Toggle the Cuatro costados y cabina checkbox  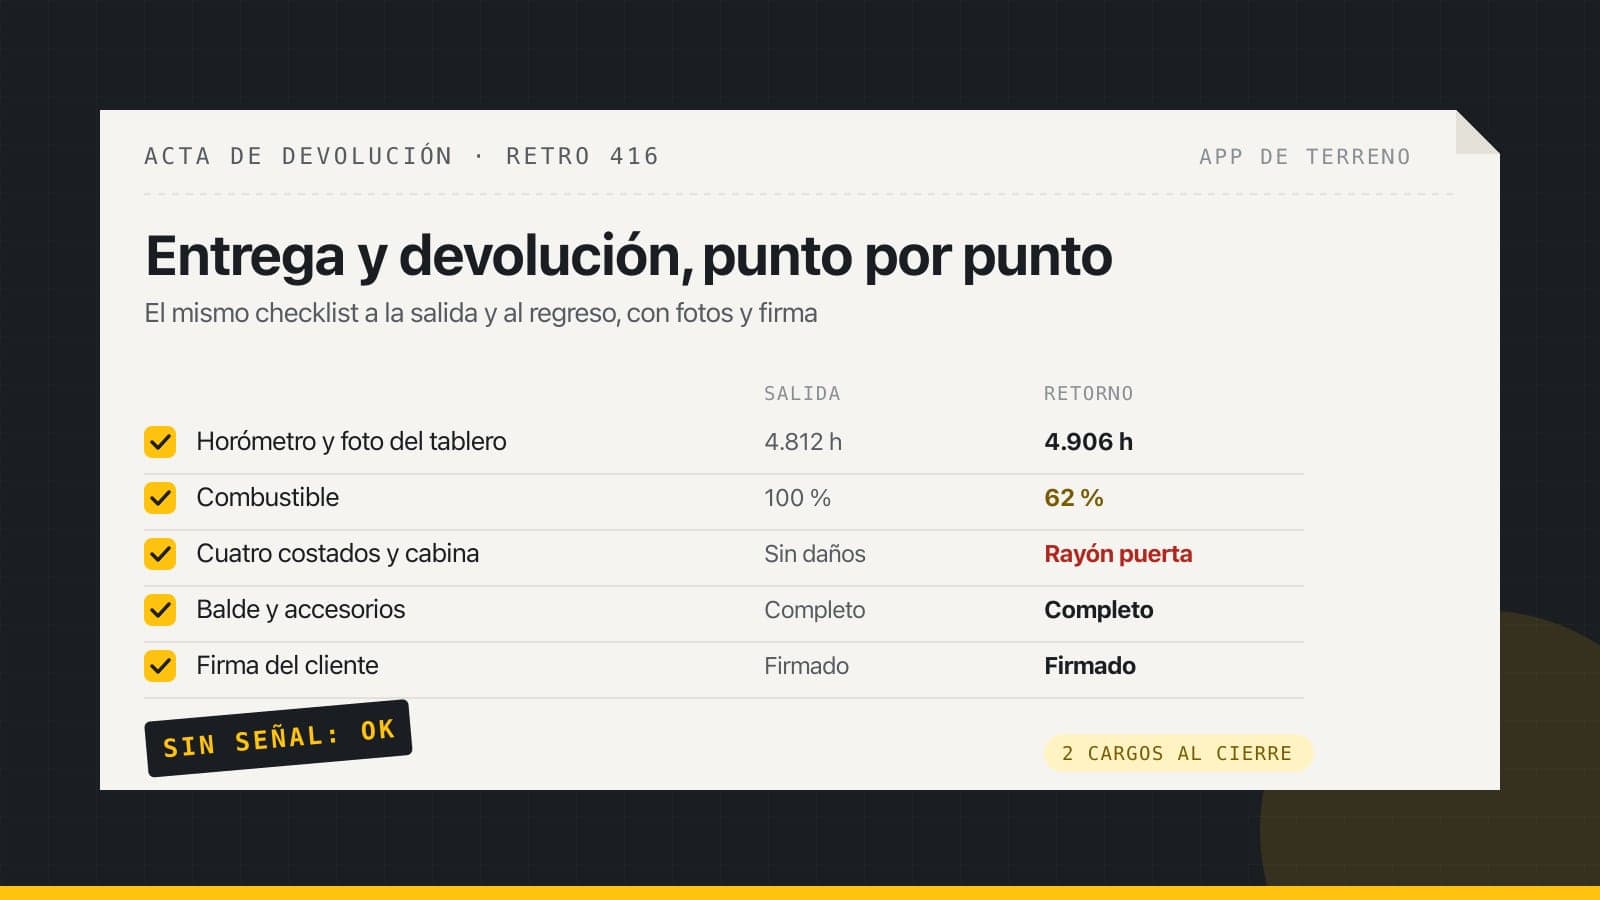point(160,554)
